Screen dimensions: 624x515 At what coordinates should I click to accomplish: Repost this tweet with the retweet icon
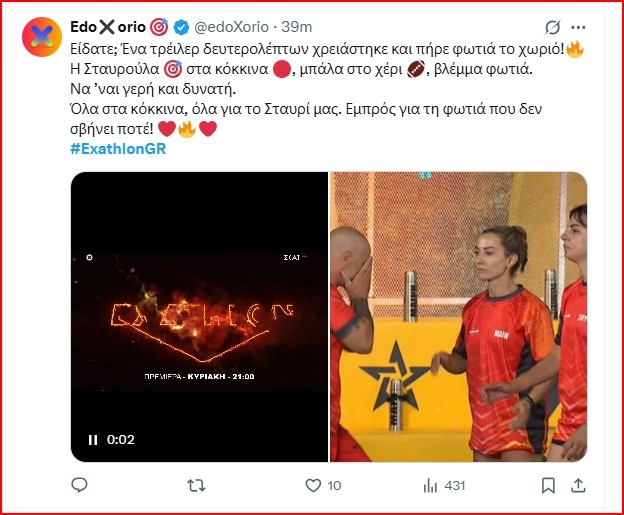click(196, 486)
